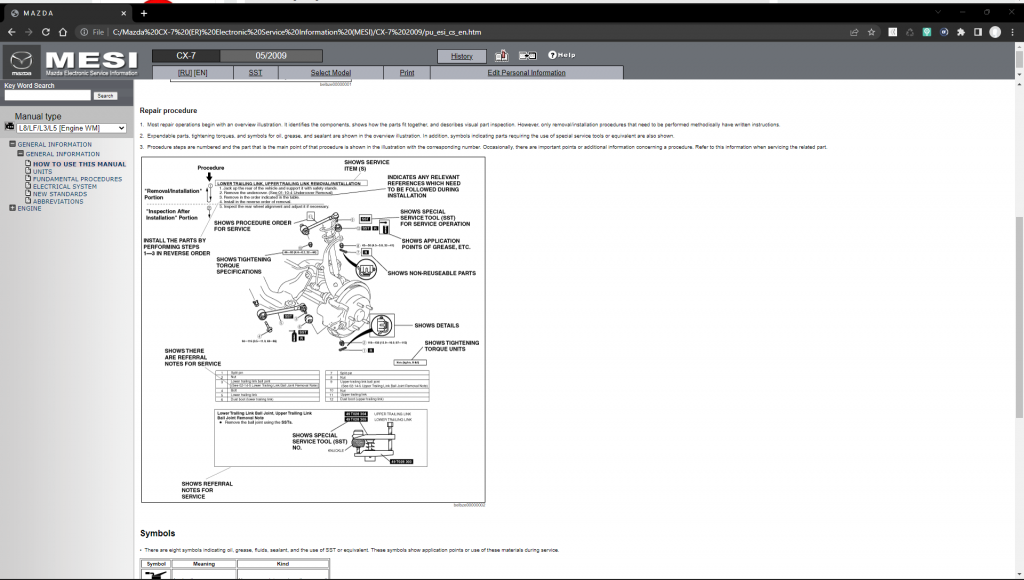This screenshot has width=1024, height=580.
Task: Click the arrow-box icon next to Help
Action: 528,56
